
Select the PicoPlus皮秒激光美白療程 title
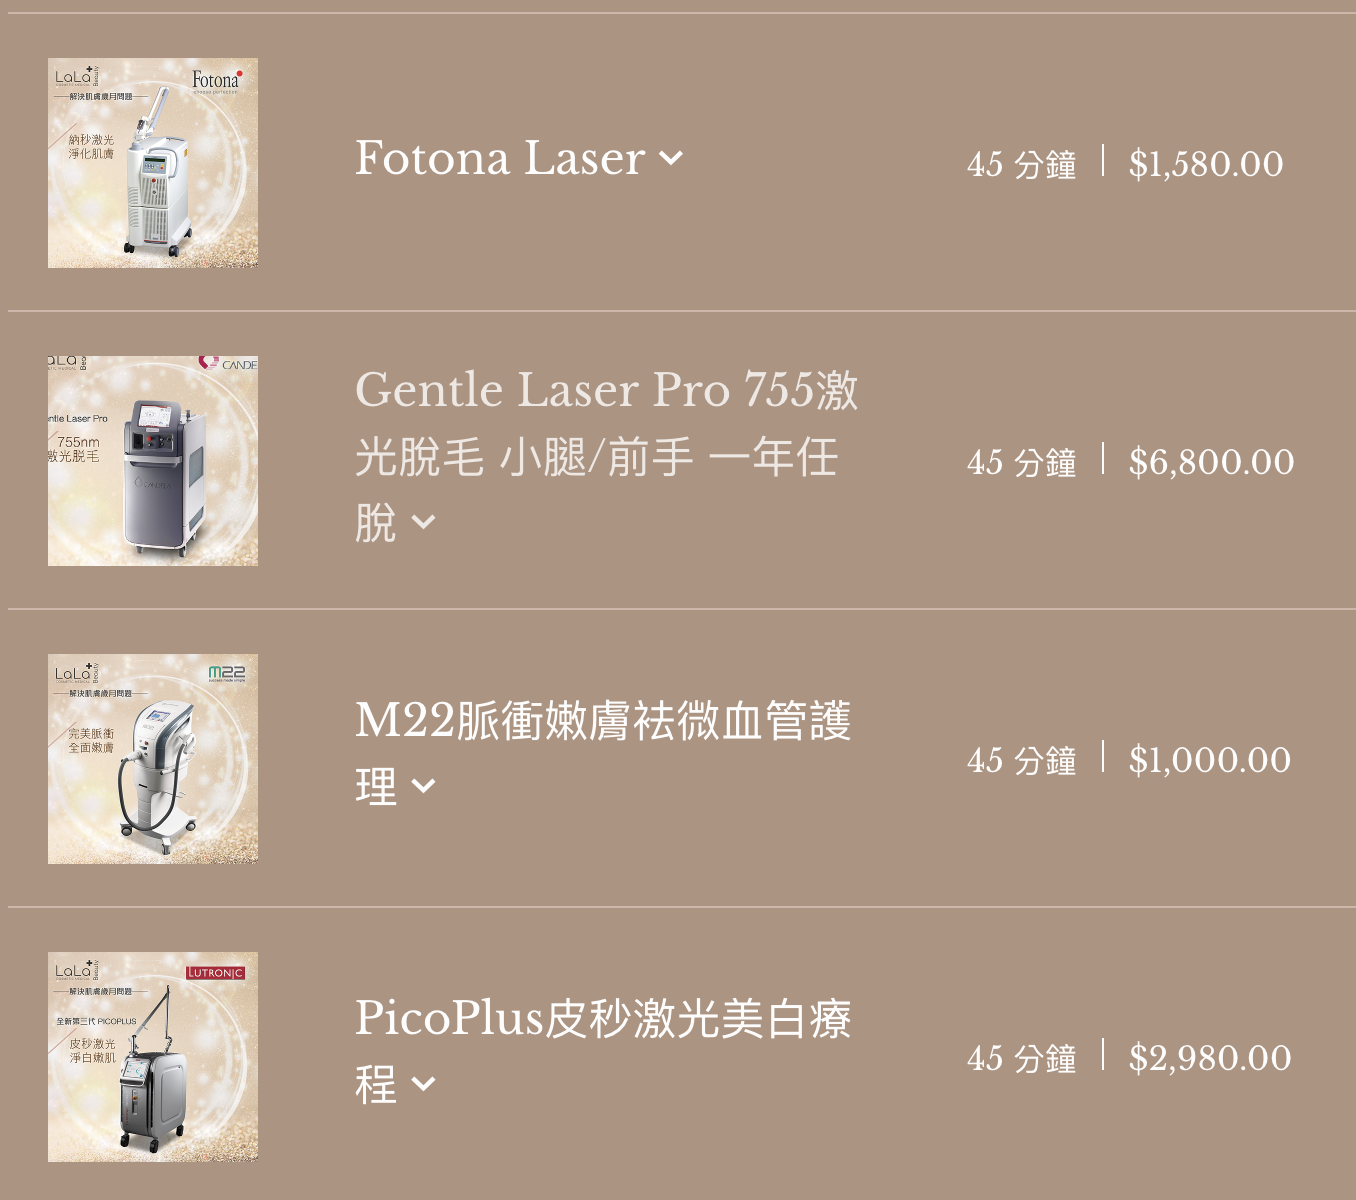pos(603,1052)
